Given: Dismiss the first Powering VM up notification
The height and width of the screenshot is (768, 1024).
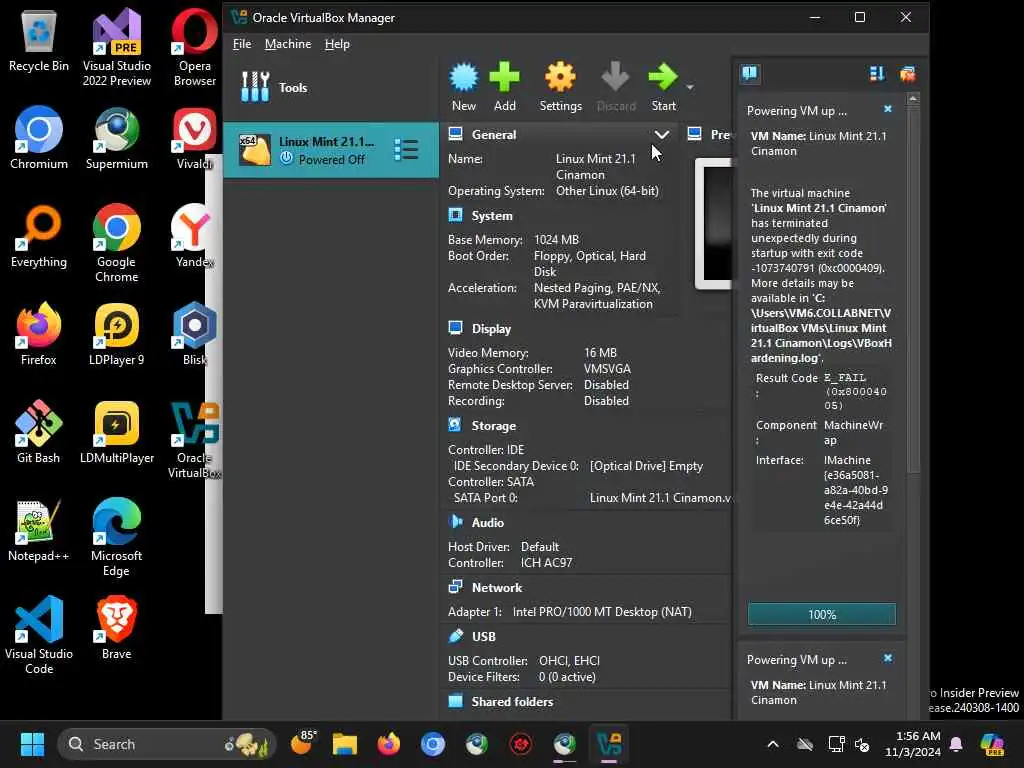Looking at the screenshot, I should click(888, 109).
